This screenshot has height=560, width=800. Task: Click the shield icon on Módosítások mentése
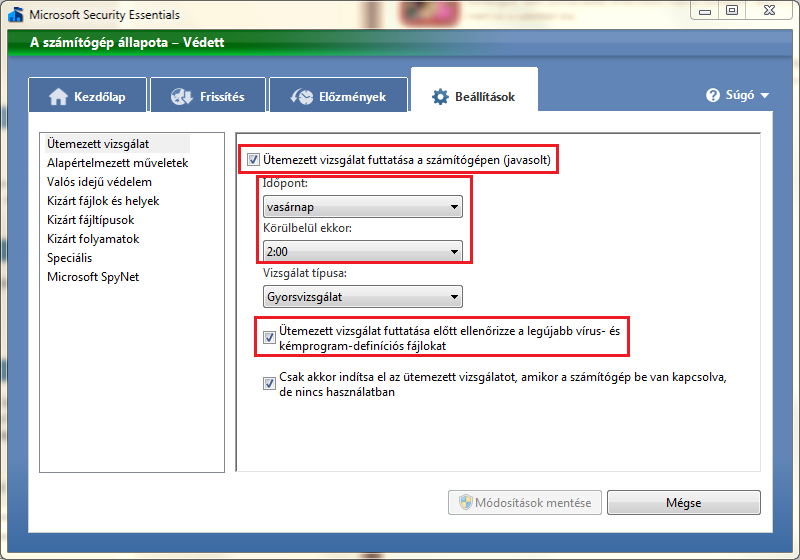click(465, 502)
